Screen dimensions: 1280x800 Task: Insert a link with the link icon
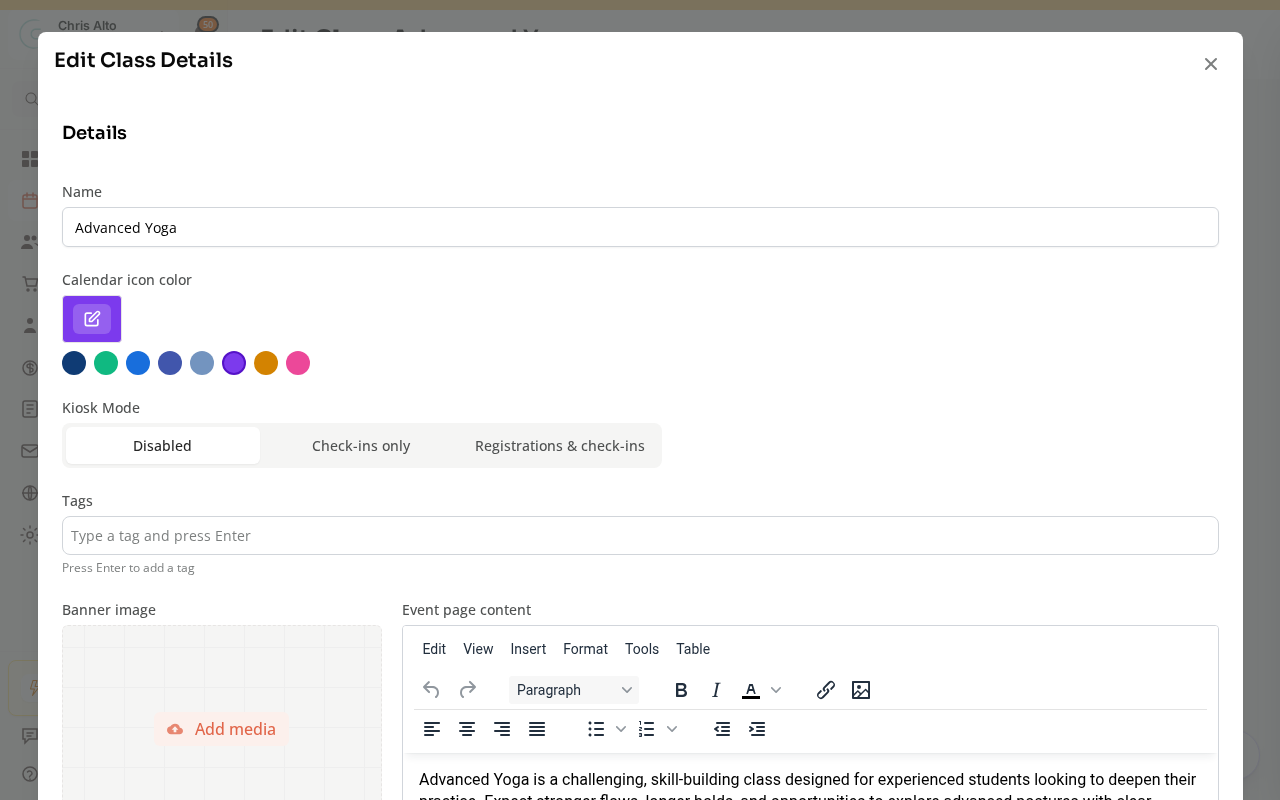(825, 690)
